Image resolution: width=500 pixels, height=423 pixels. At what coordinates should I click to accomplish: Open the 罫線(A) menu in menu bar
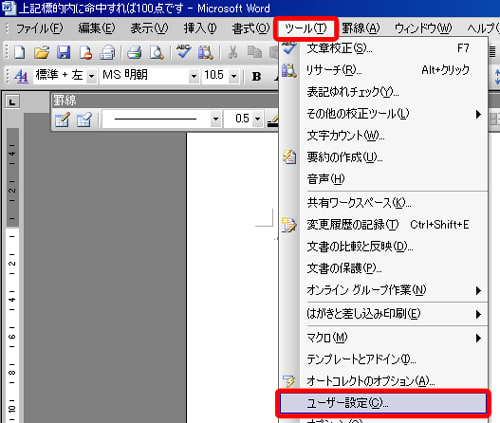pyautogui.click(x=361, y=28)
